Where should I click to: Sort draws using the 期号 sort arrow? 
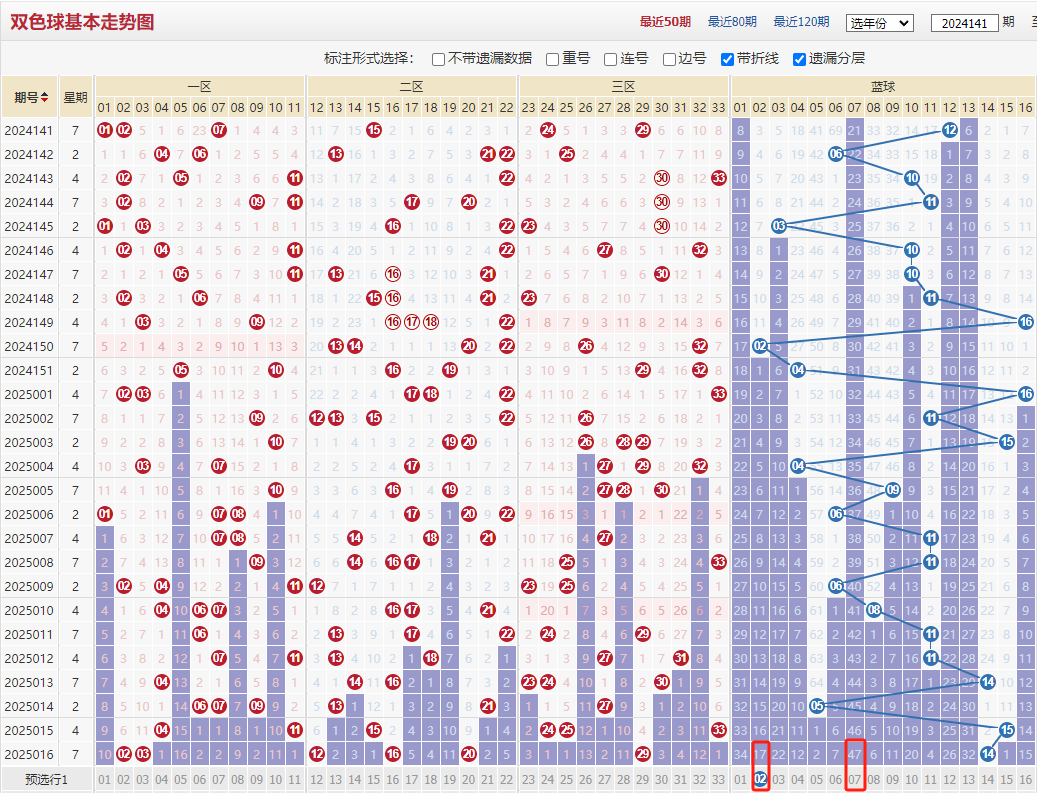[45, 97]
